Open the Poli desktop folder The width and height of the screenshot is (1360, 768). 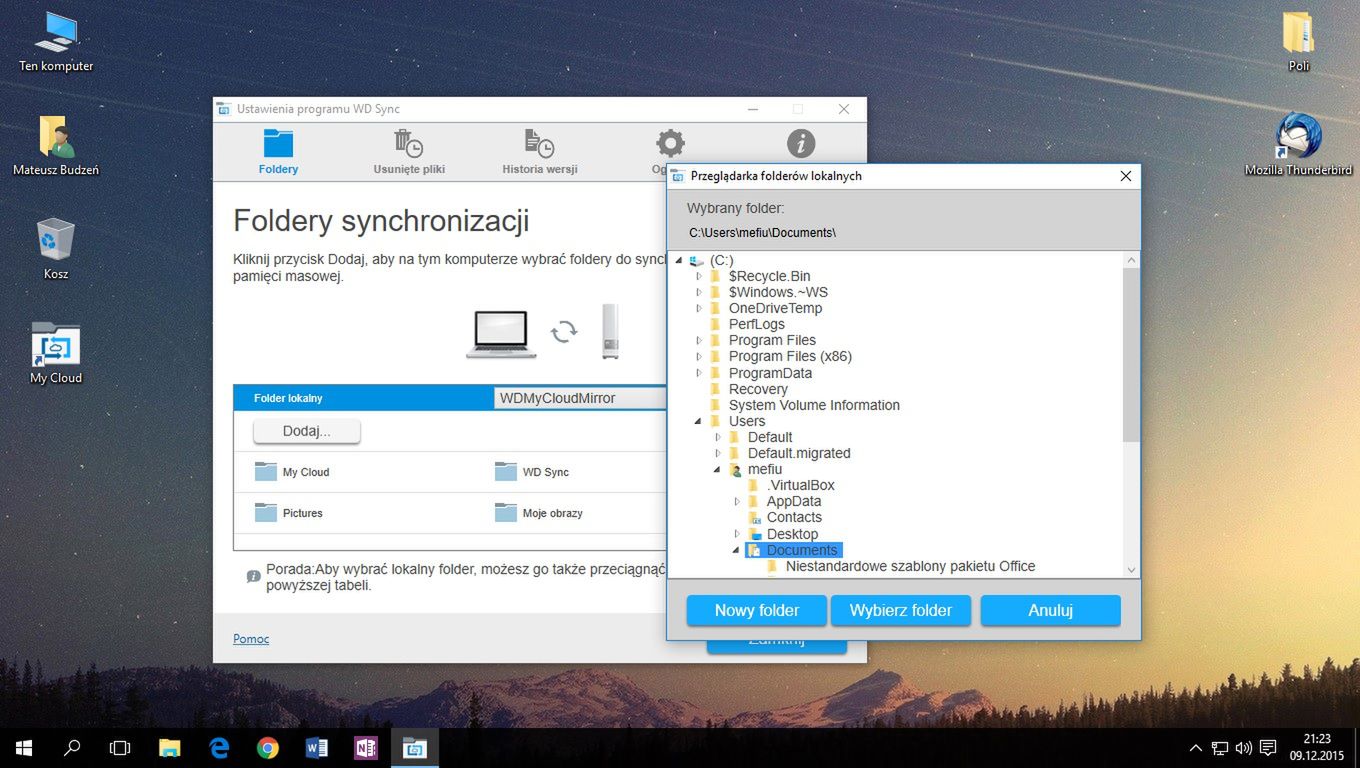(1298, 42)
